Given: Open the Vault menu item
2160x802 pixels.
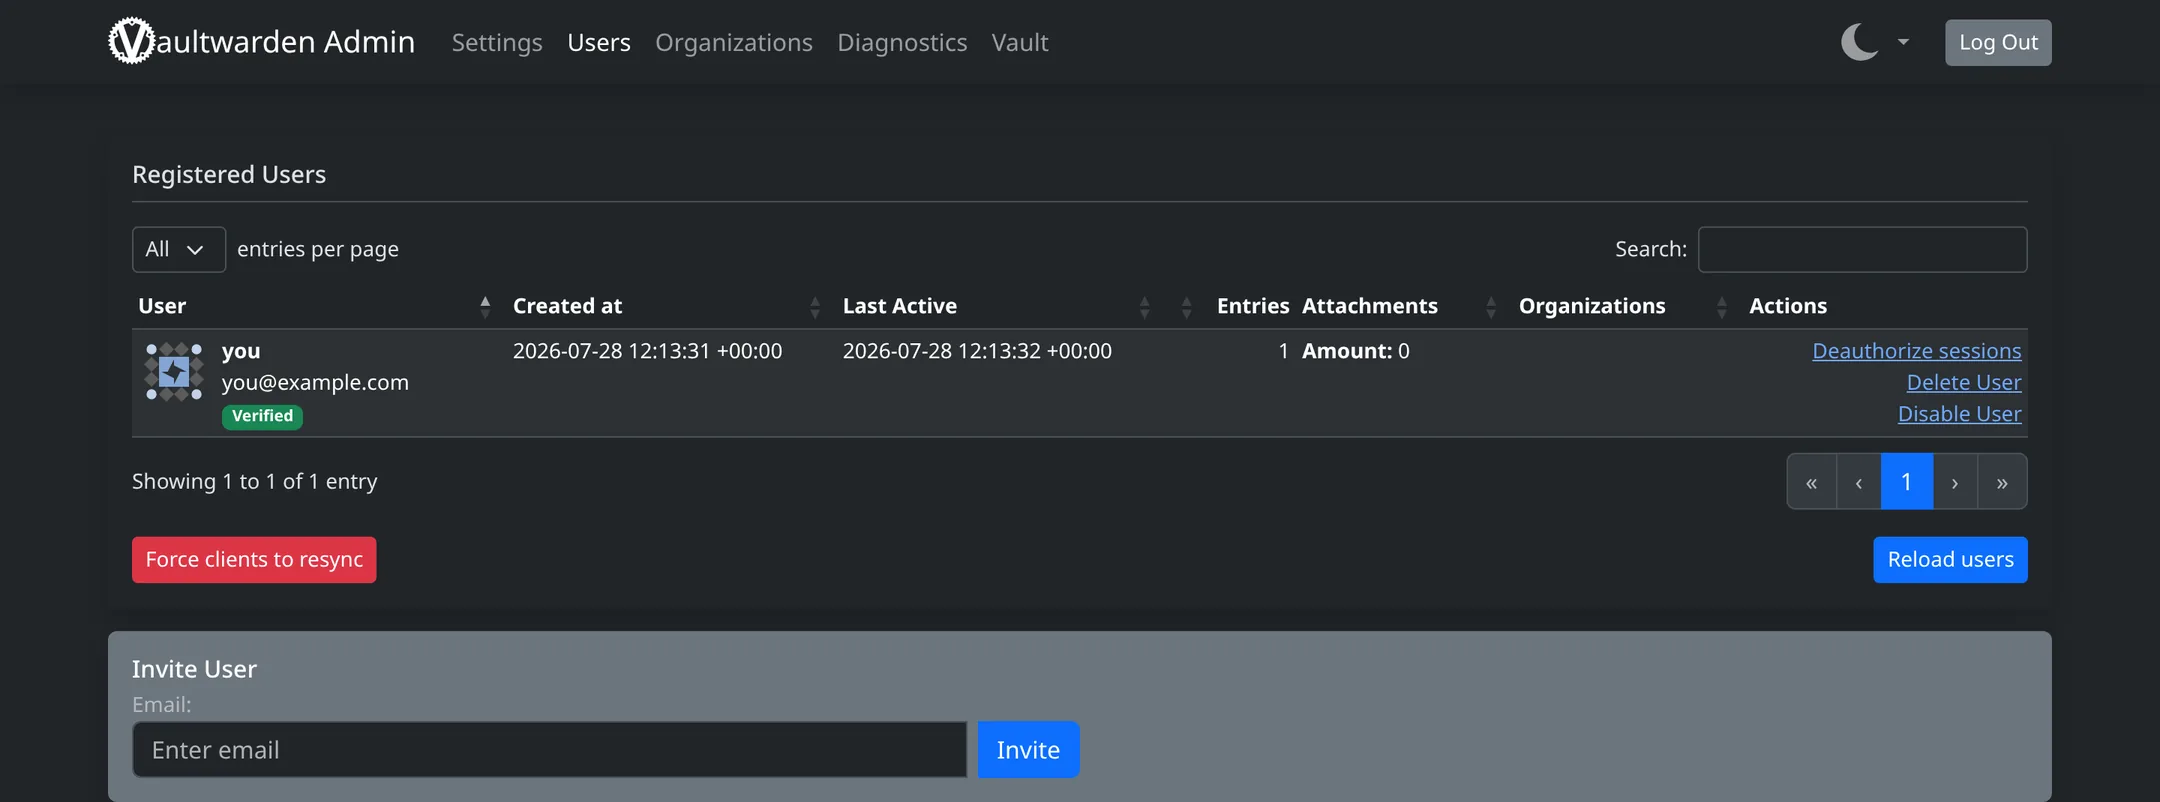Looking at the screenshot, I should [1020, 42].
